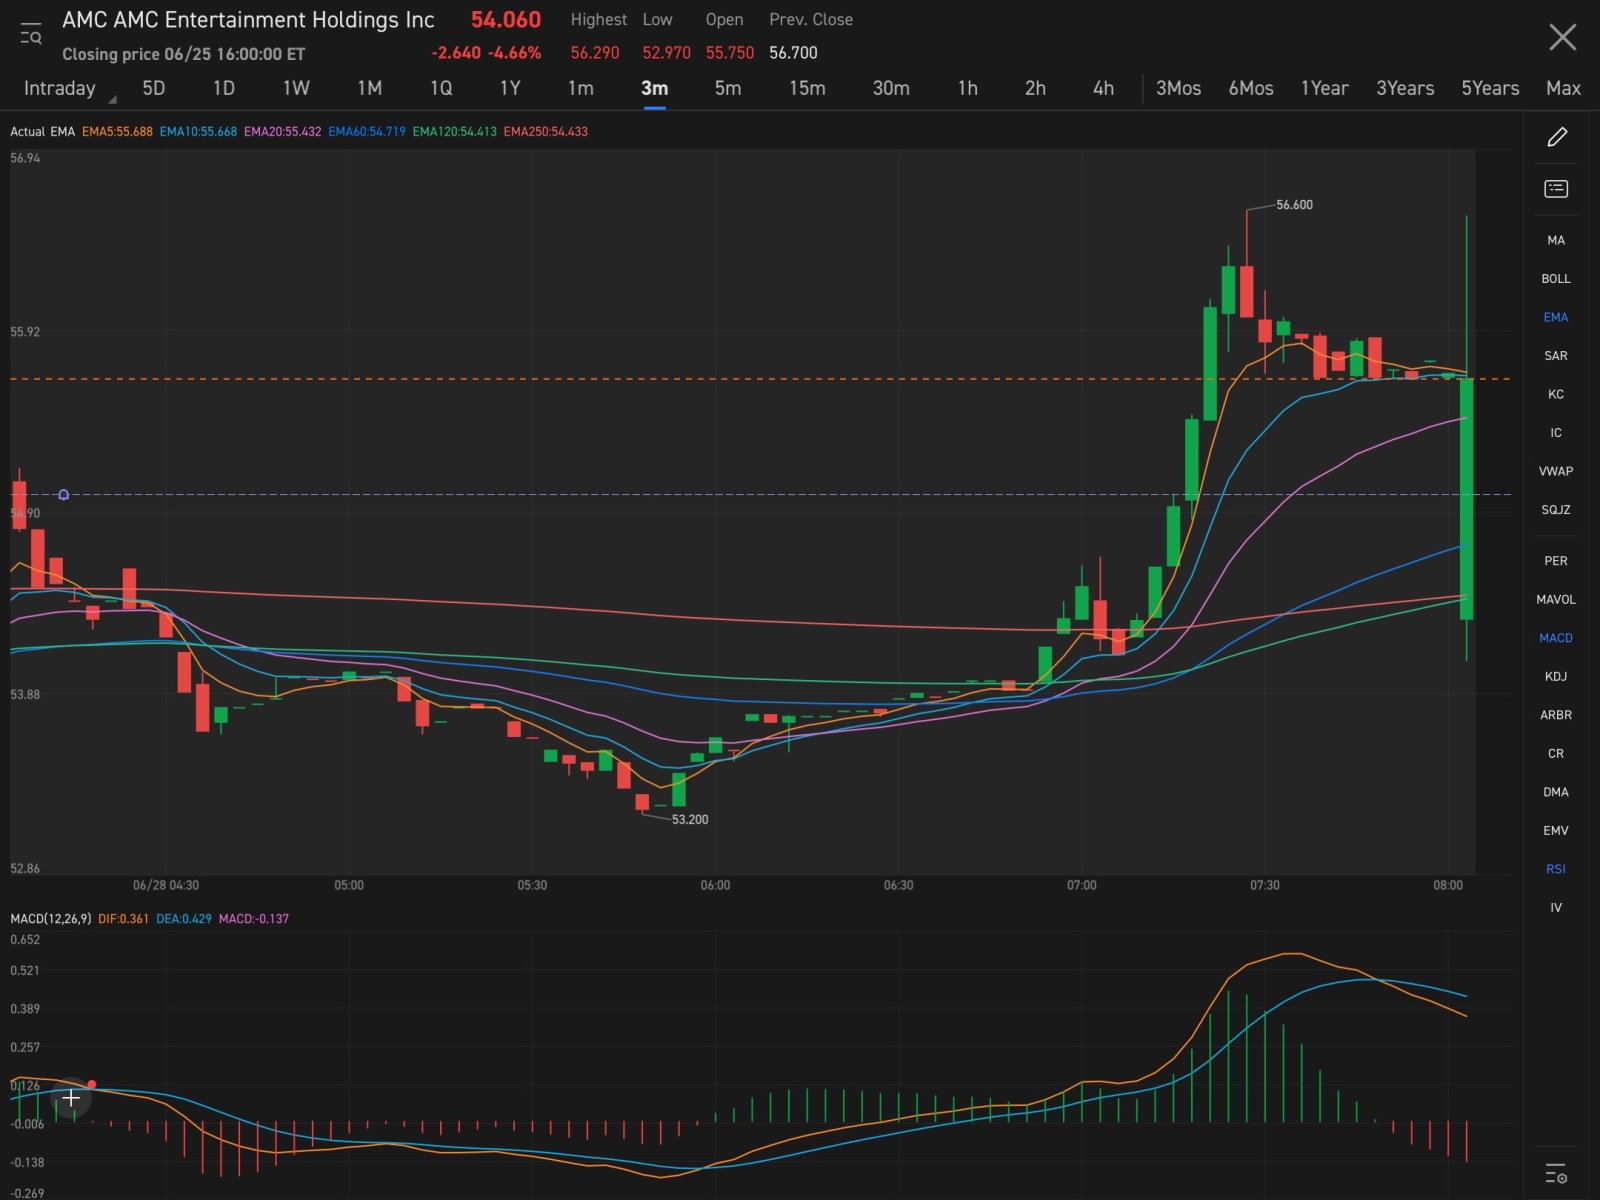
Task: Select the 1W timeframe
Action: 296,88
